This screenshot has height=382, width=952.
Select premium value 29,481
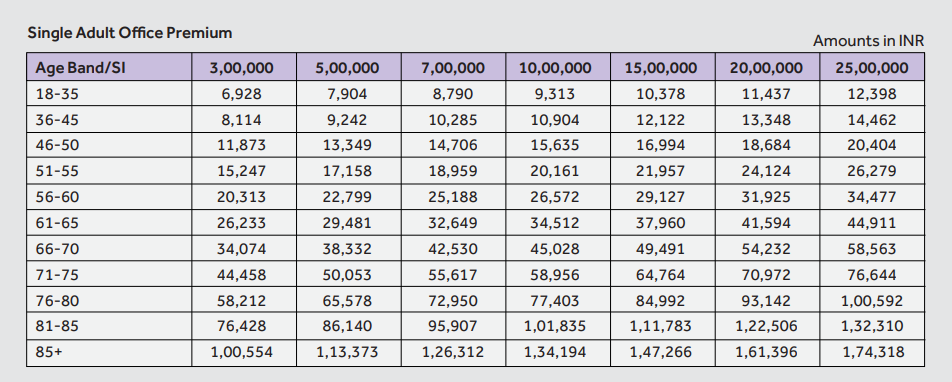347,223
